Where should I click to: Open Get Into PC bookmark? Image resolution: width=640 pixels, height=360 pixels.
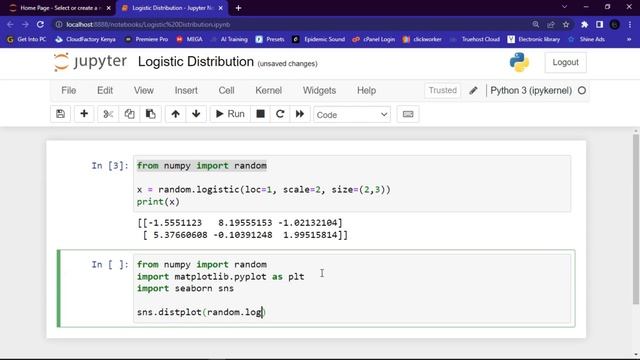(x=27, y=39)
